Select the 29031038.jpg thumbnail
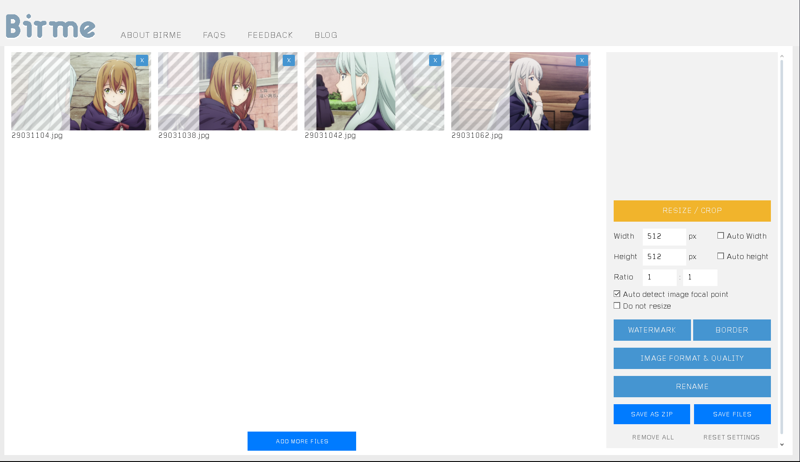The width and height of the screenshot is (800, 462). (x=228, y=91)
